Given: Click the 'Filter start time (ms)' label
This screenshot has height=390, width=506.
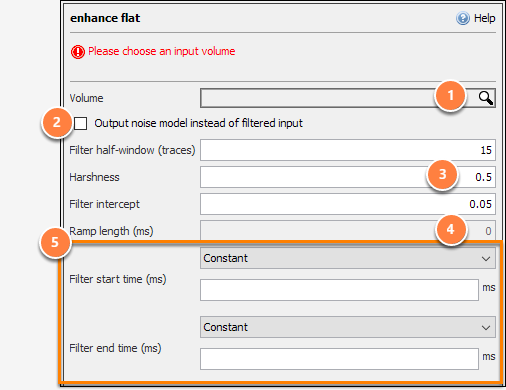Looking at the screenshot, I should (x=118, y=279).
